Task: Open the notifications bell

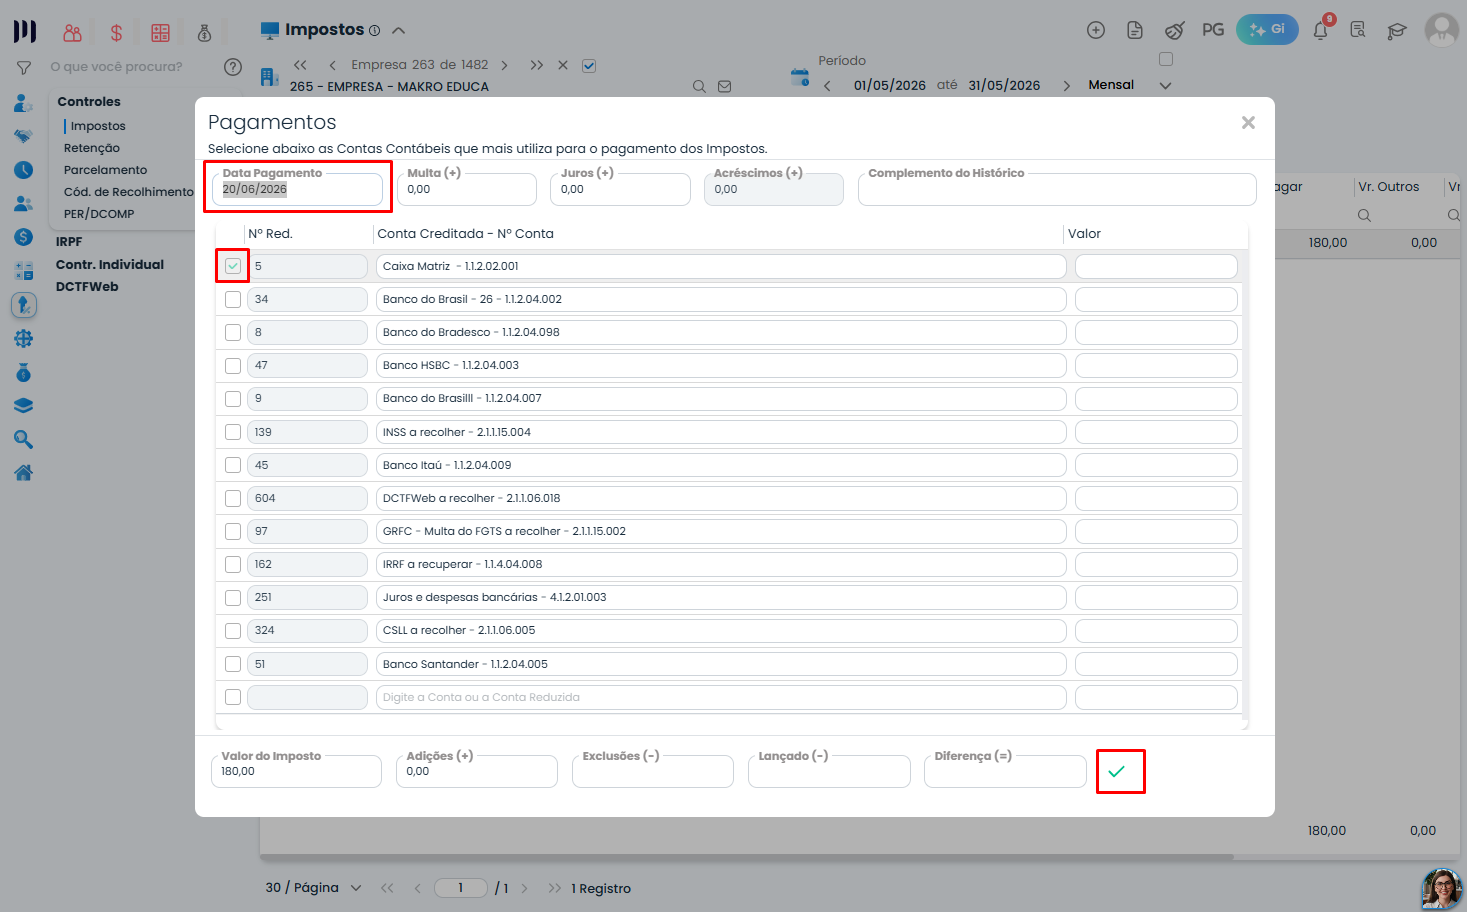Action: pyautogui.click(x=1321, y=30)
